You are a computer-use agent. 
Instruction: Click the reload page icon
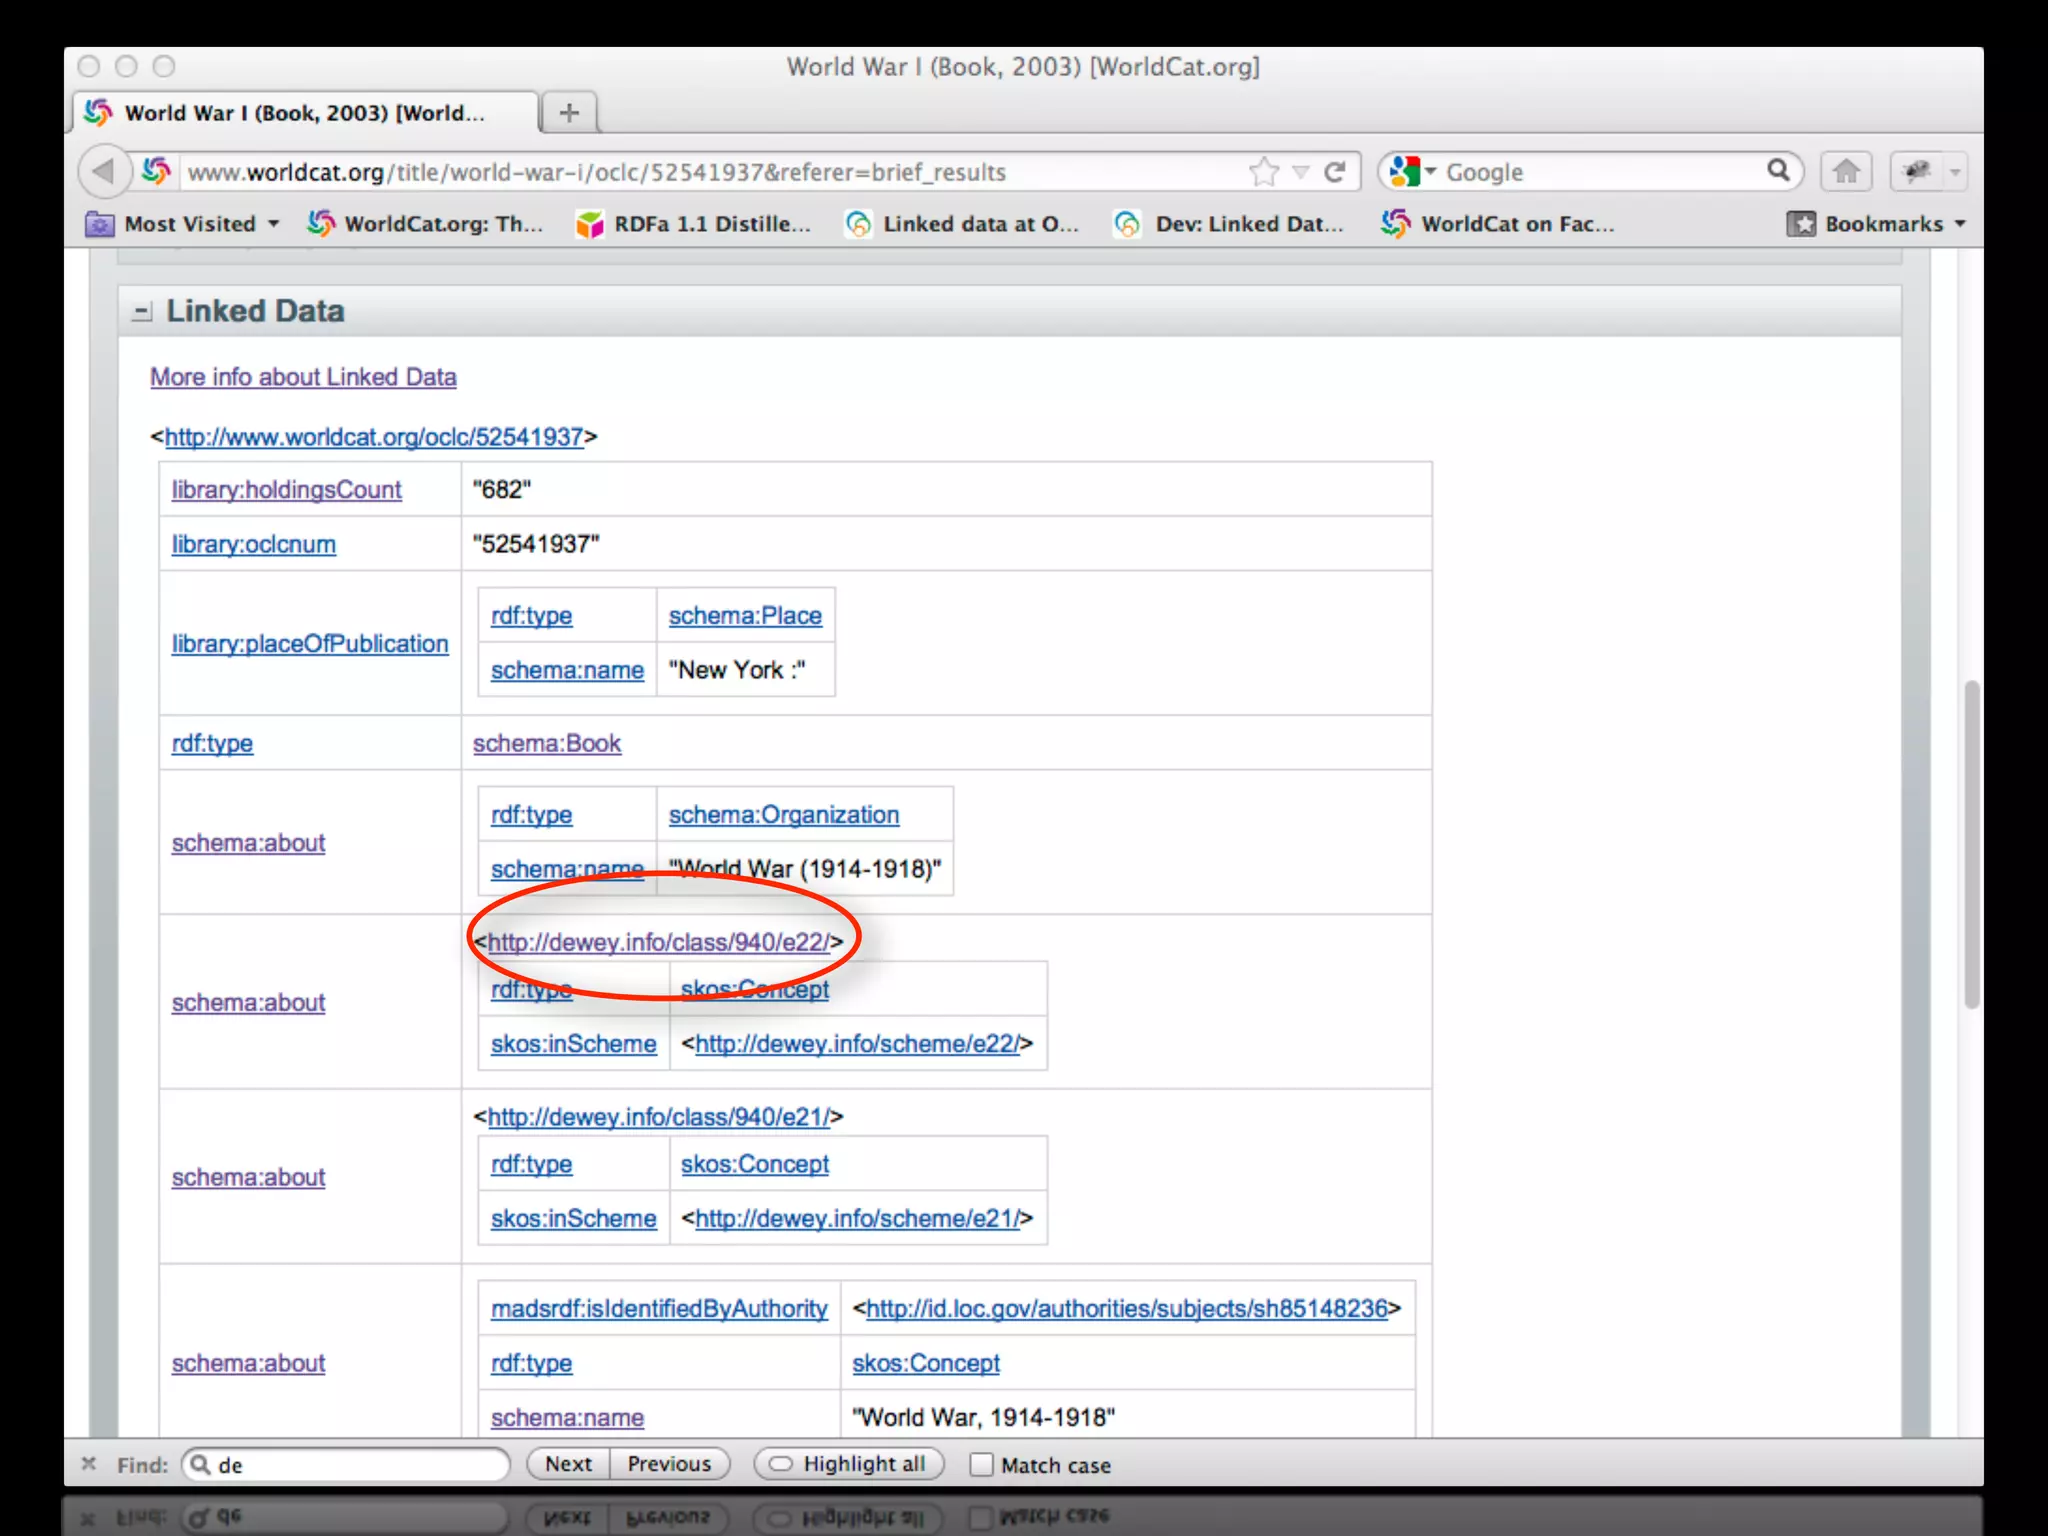coord(1335,172)
